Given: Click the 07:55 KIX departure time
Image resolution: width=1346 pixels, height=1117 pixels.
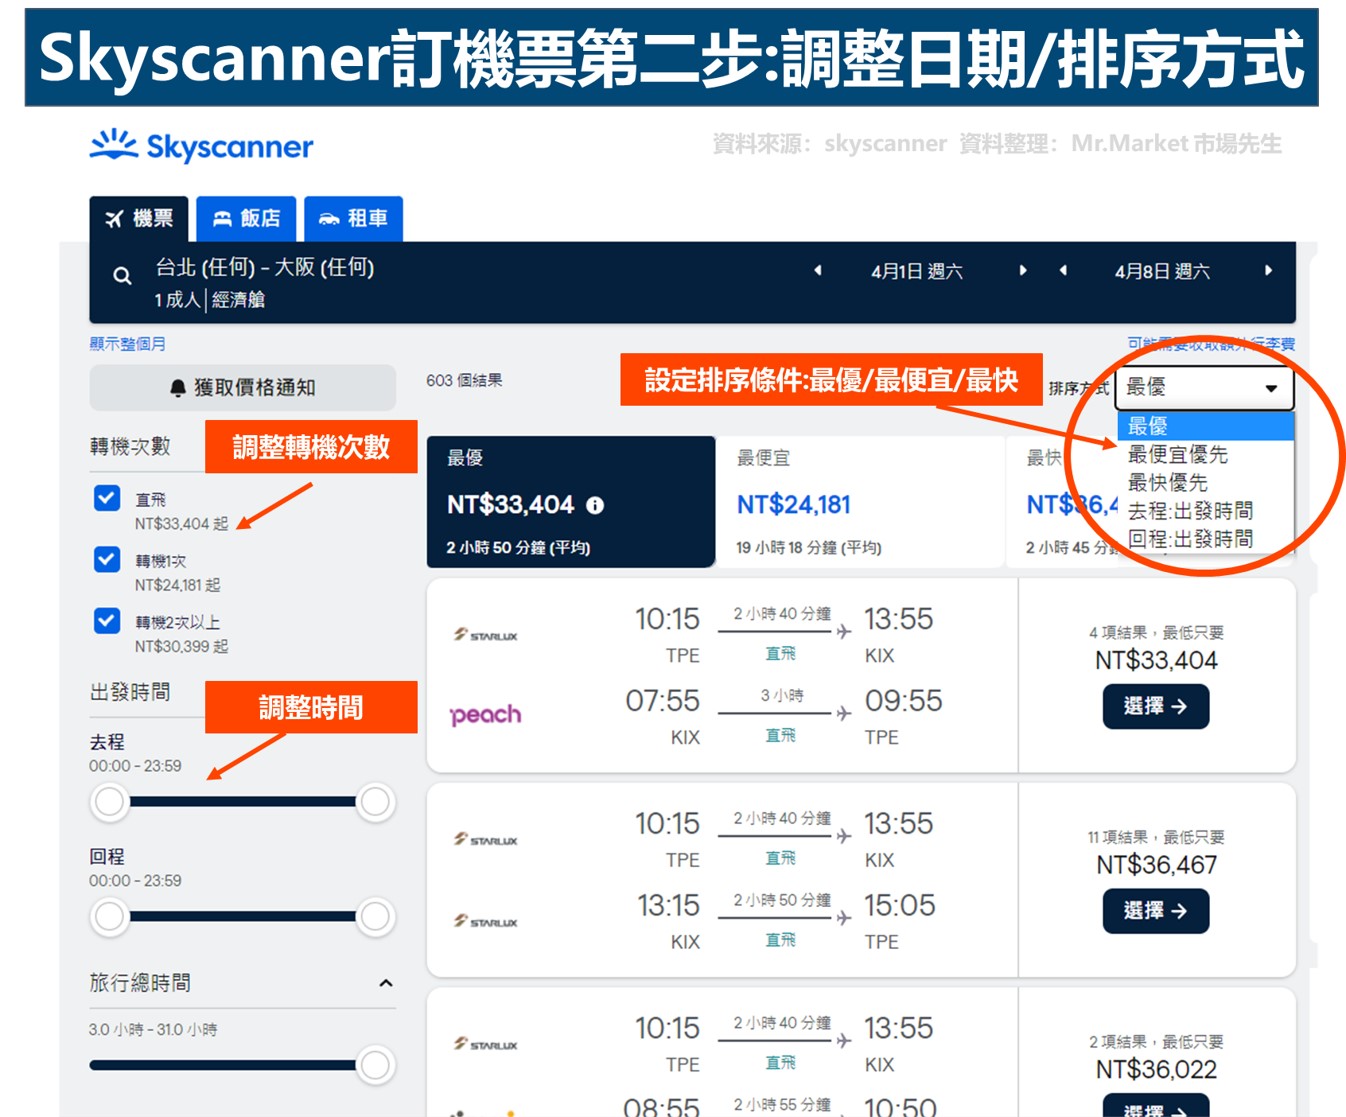Looking at the screenshot, I should tap(662, 701).
